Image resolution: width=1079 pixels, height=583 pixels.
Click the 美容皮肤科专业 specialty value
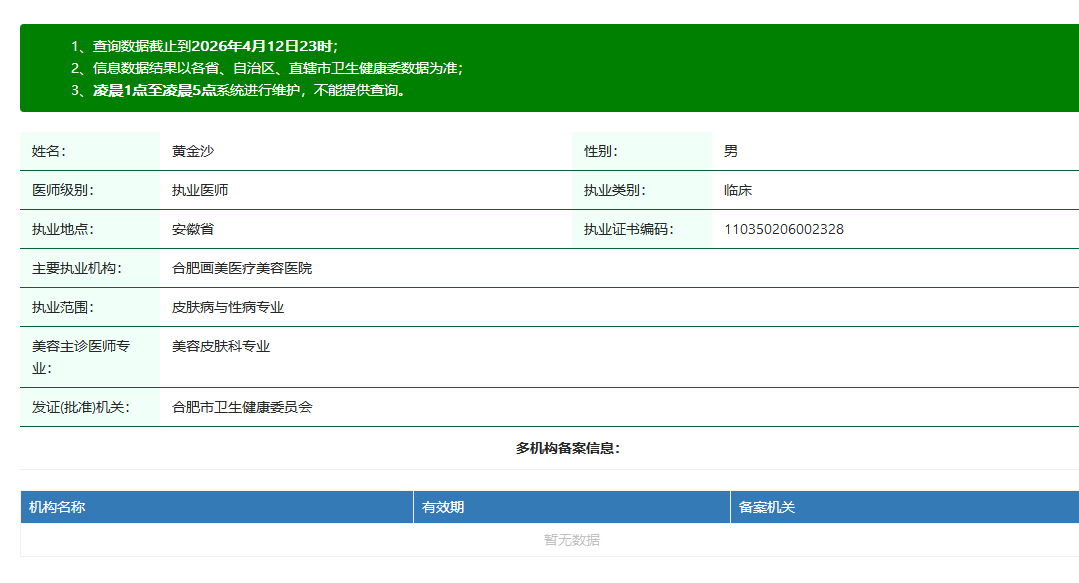click(221, 346)
